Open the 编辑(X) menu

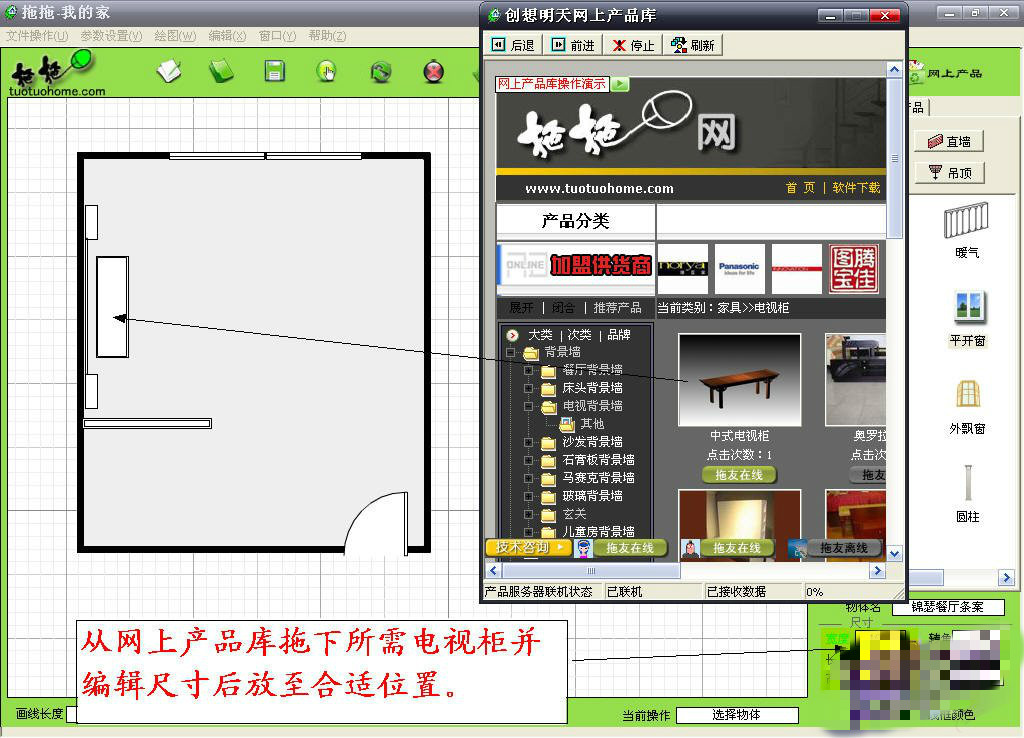click(x=227, y=36)
